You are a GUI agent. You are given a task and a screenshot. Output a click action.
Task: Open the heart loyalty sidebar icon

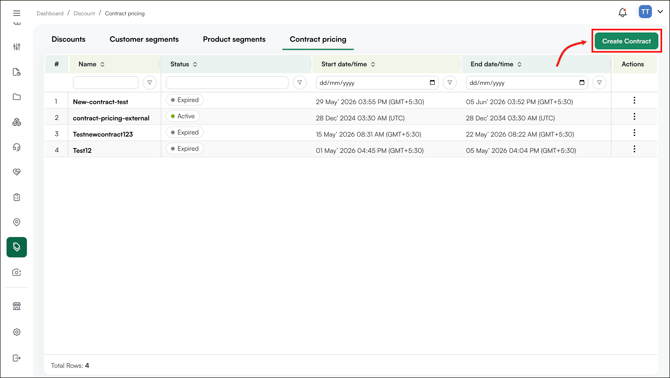[x=17, y=172]
